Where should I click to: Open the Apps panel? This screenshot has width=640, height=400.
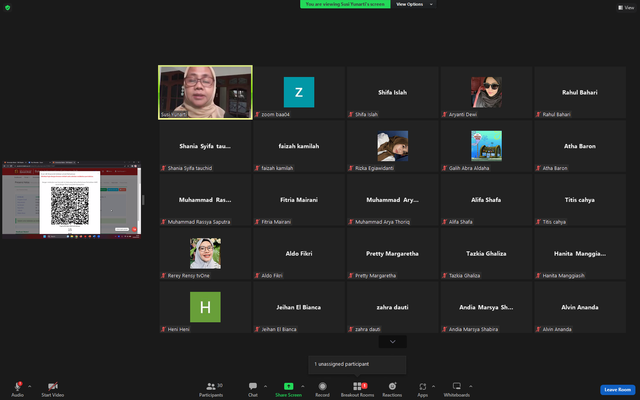tap(422, 389)
